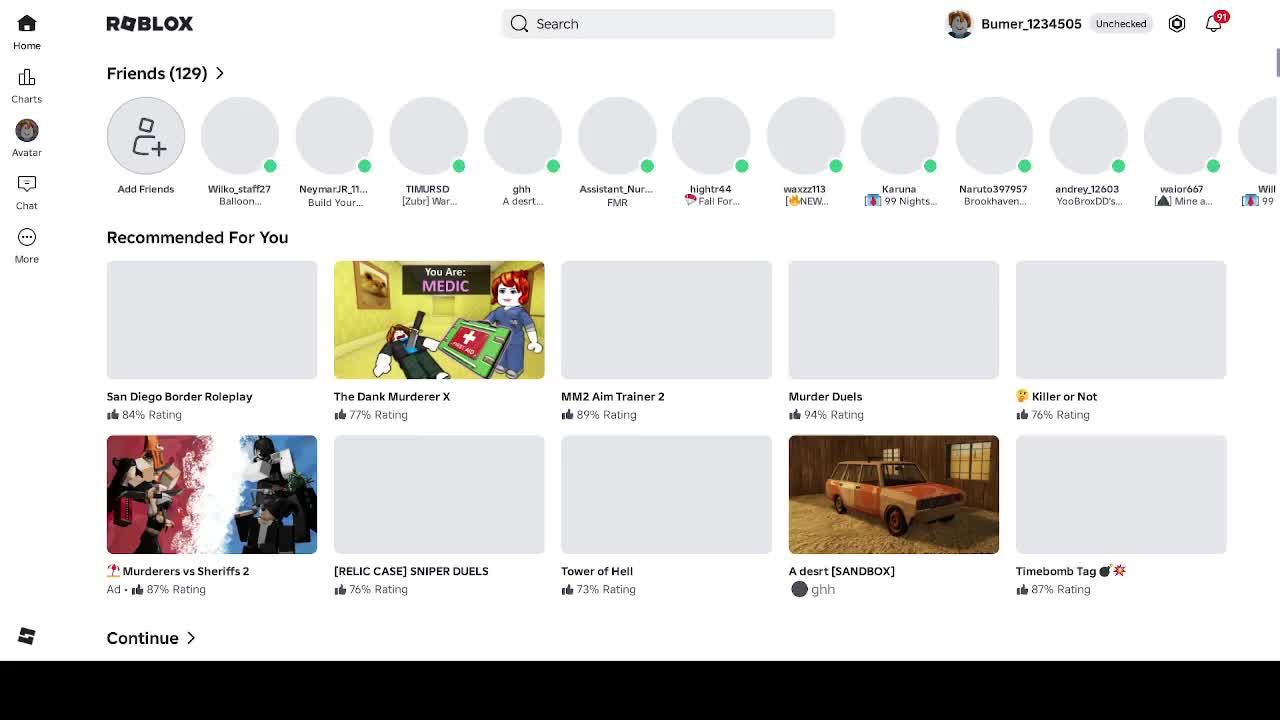Open friend Karuna's avatar
Viewport: 1280px width, 720px height.
click(x=900, y=136)
